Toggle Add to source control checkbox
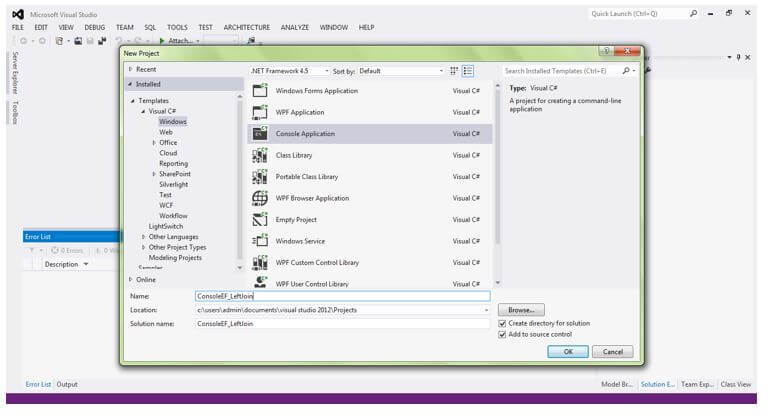The height and width of the screenshot is (418, 773). [x=502, y=334]
